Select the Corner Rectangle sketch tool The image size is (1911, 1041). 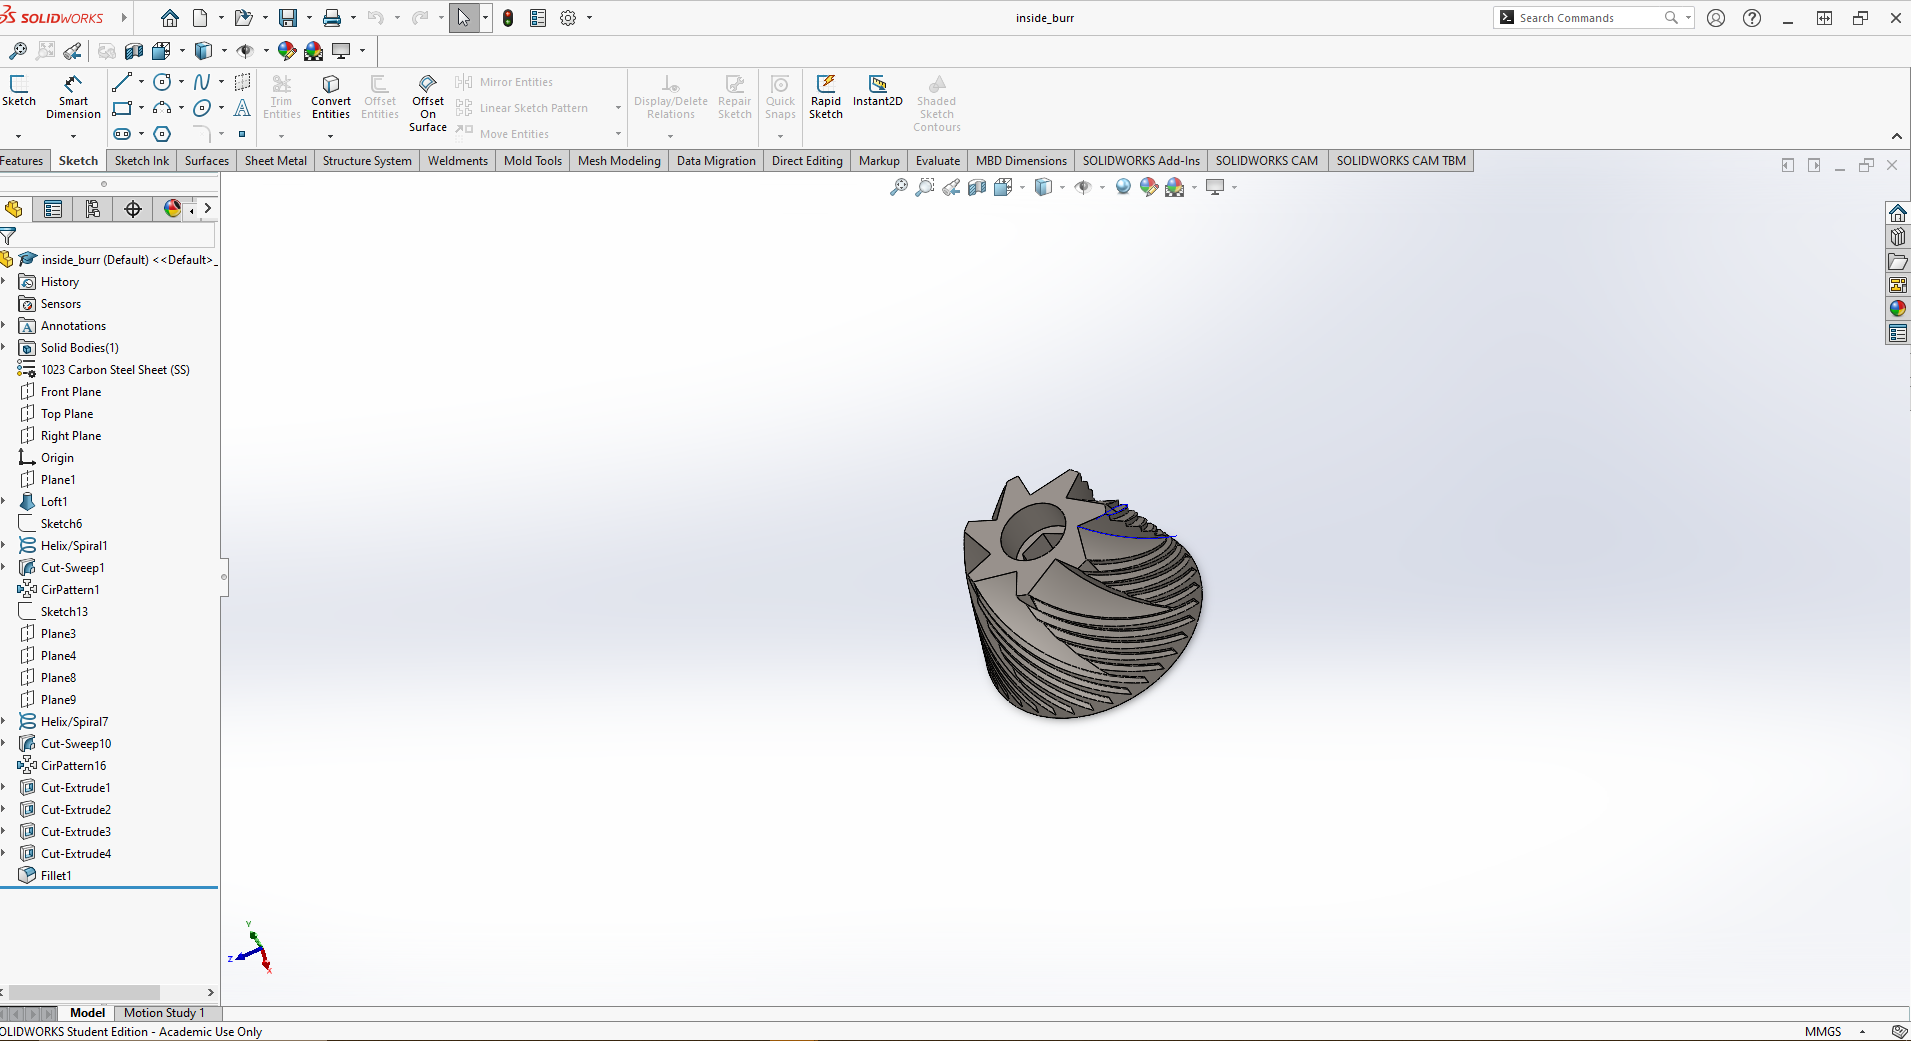click(x=122, y=108)
